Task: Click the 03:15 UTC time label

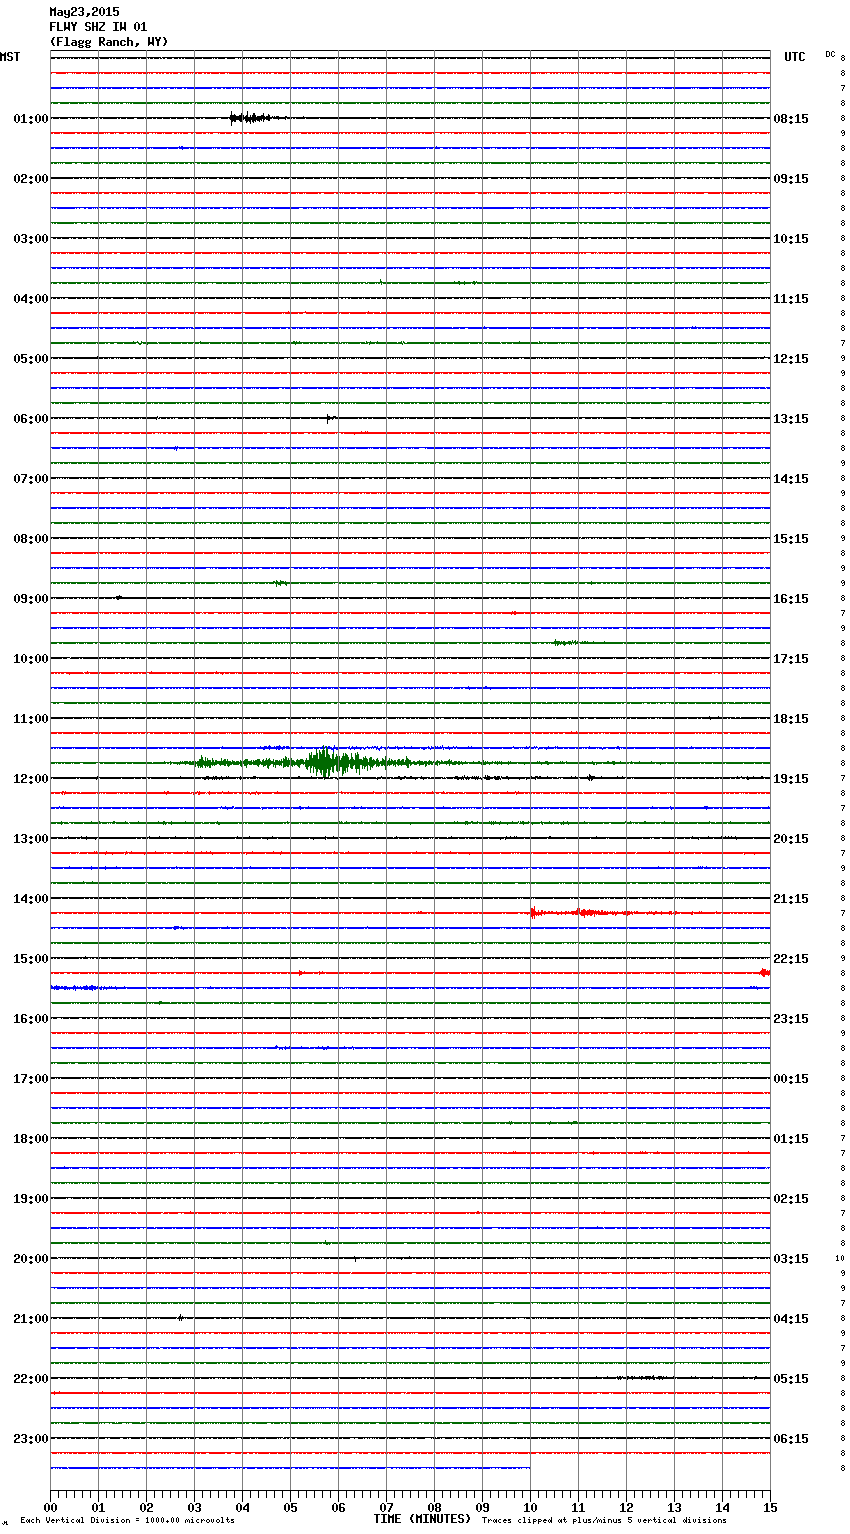Action: click(x=791, y=1259)
